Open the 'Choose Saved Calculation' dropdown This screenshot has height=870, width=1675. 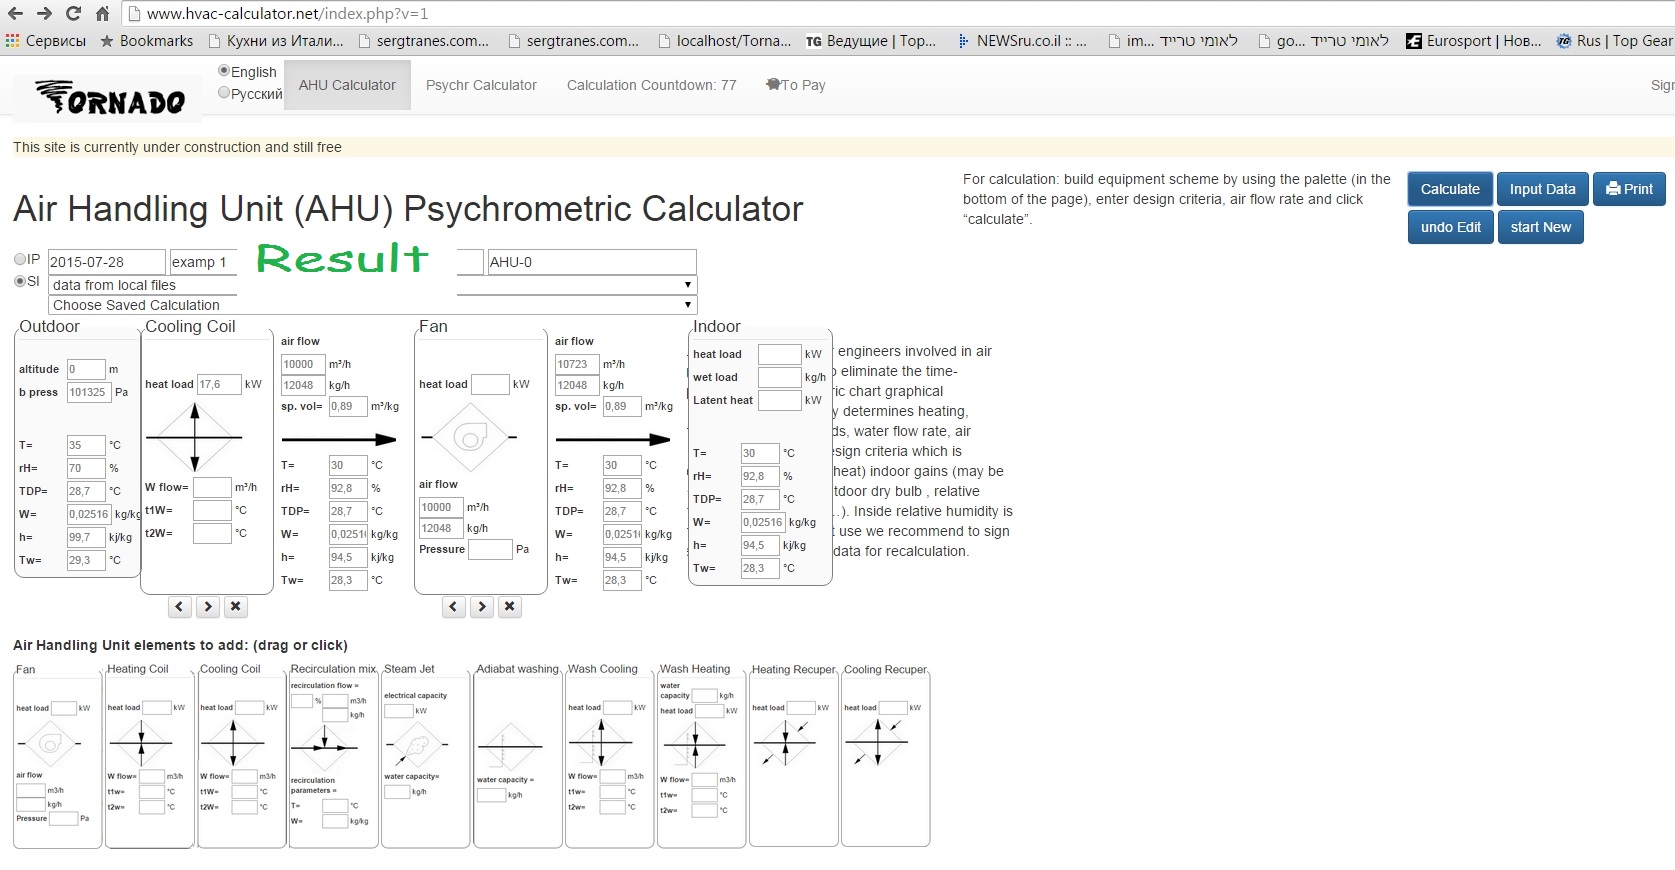pos(372,305)
